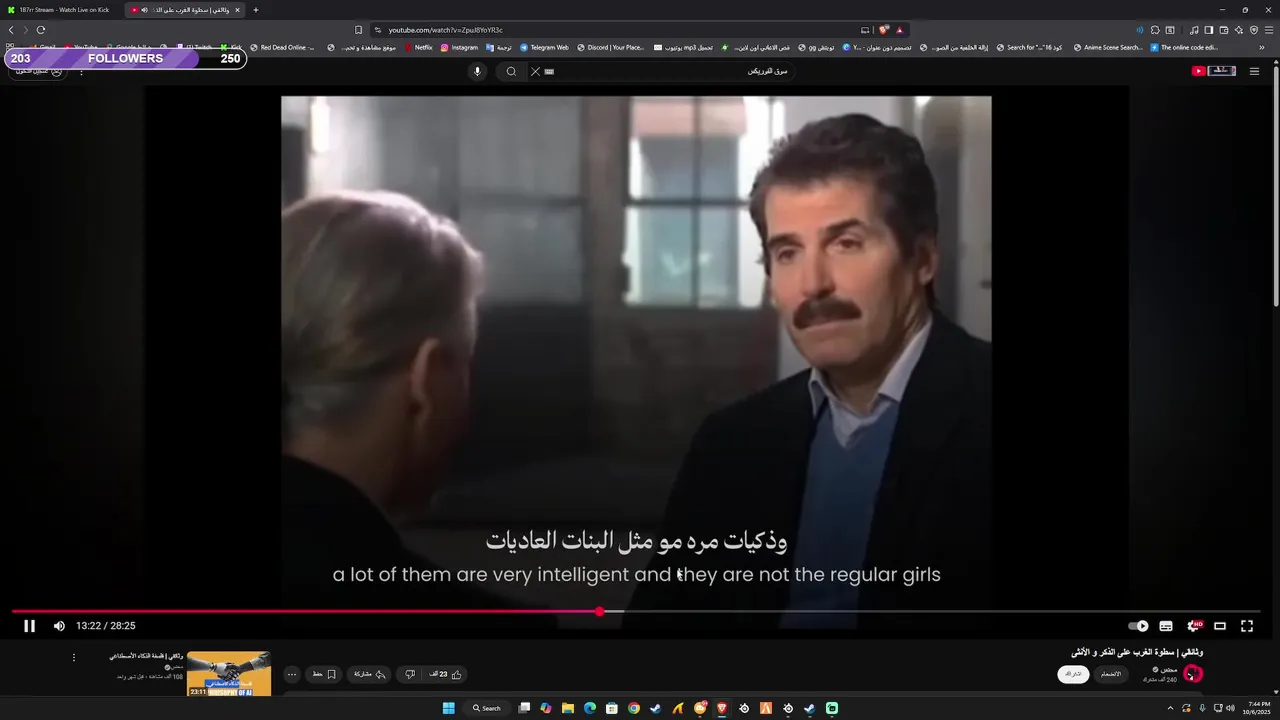This screenshot has width=1280, height=720.
Task: Open a new browser tab
Action: pyautogui.click(x=255, y=10)
